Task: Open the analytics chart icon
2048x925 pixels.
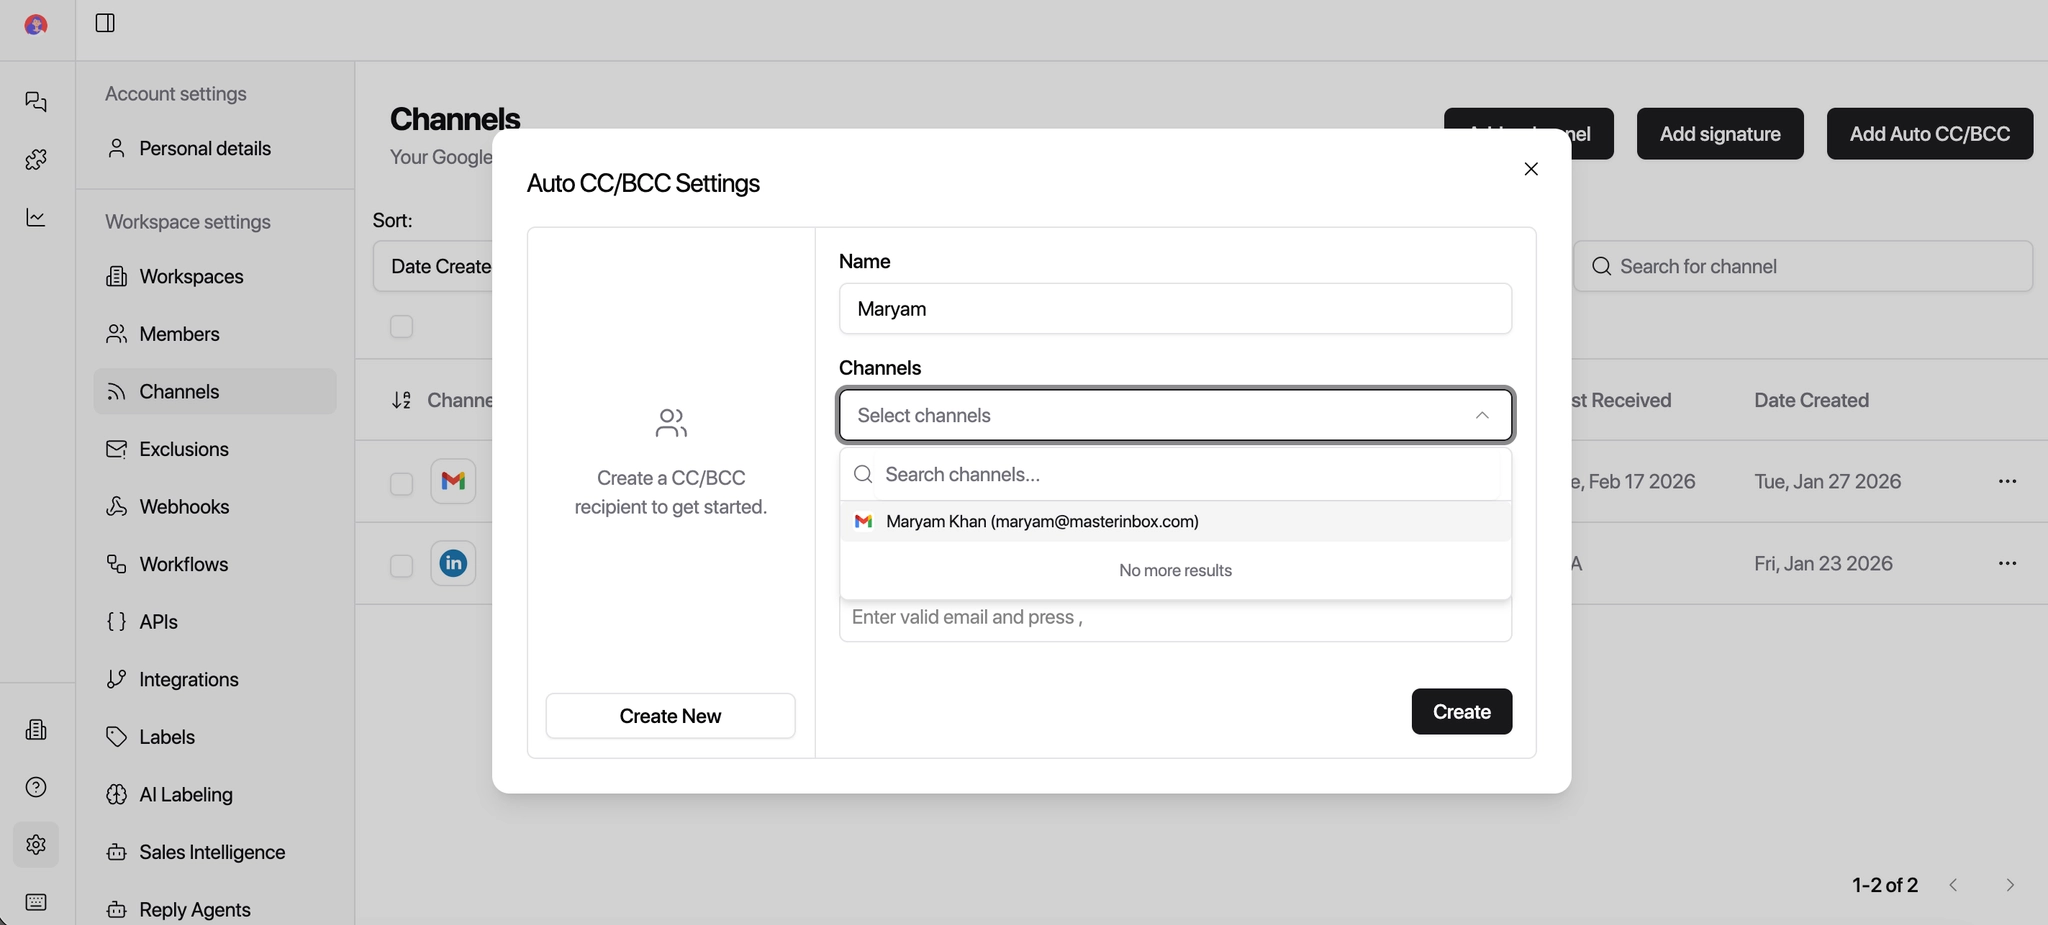Action: [x=36, y=217]
